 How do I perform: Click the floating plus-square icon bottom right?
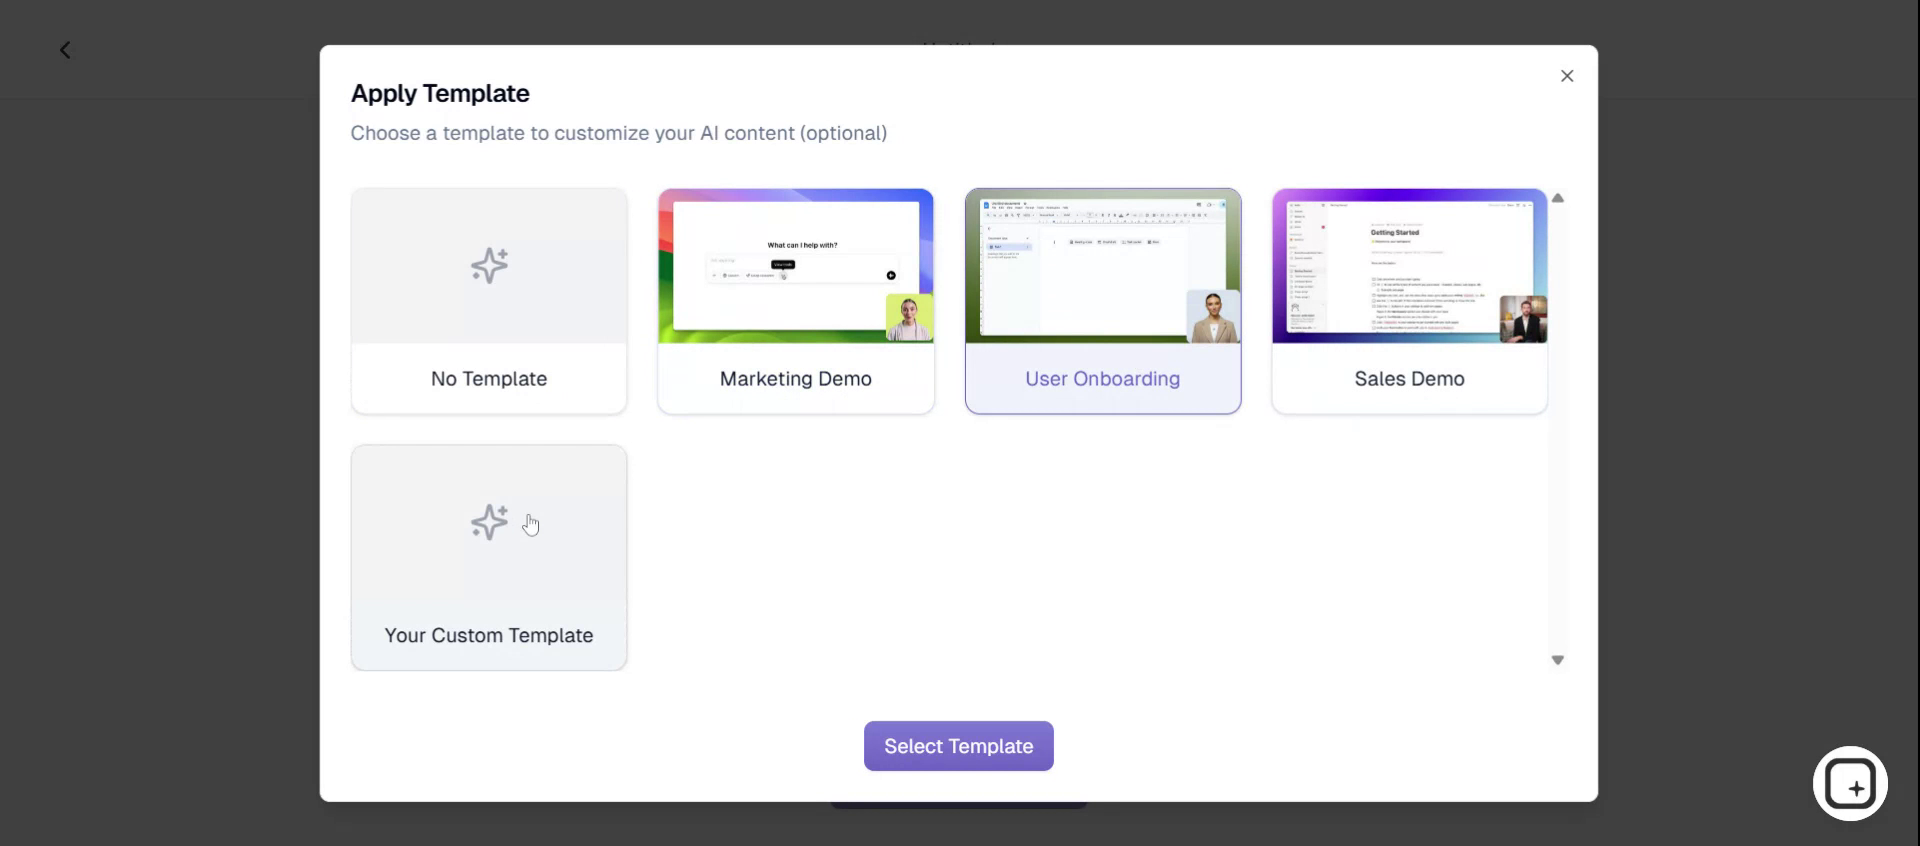click(x=1850, y=784)
